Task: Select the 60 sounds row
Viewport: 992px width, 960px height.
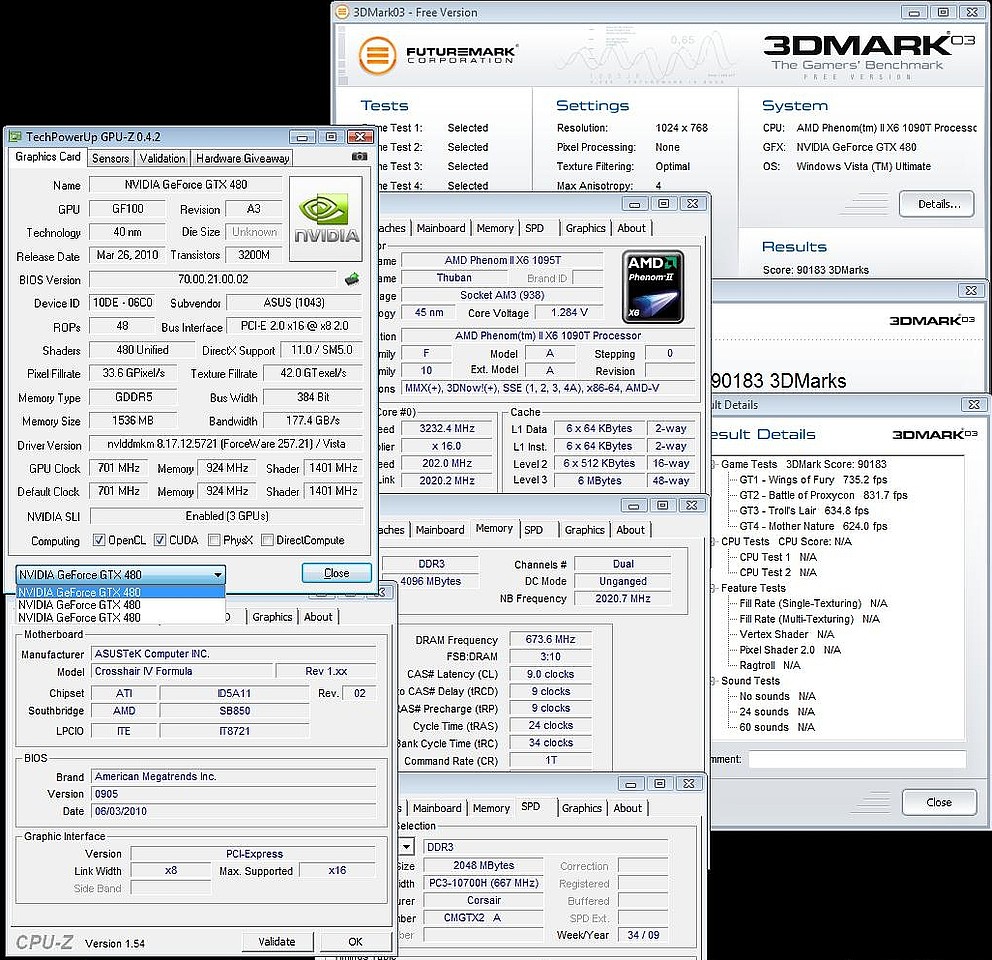Action: point(777,728)
